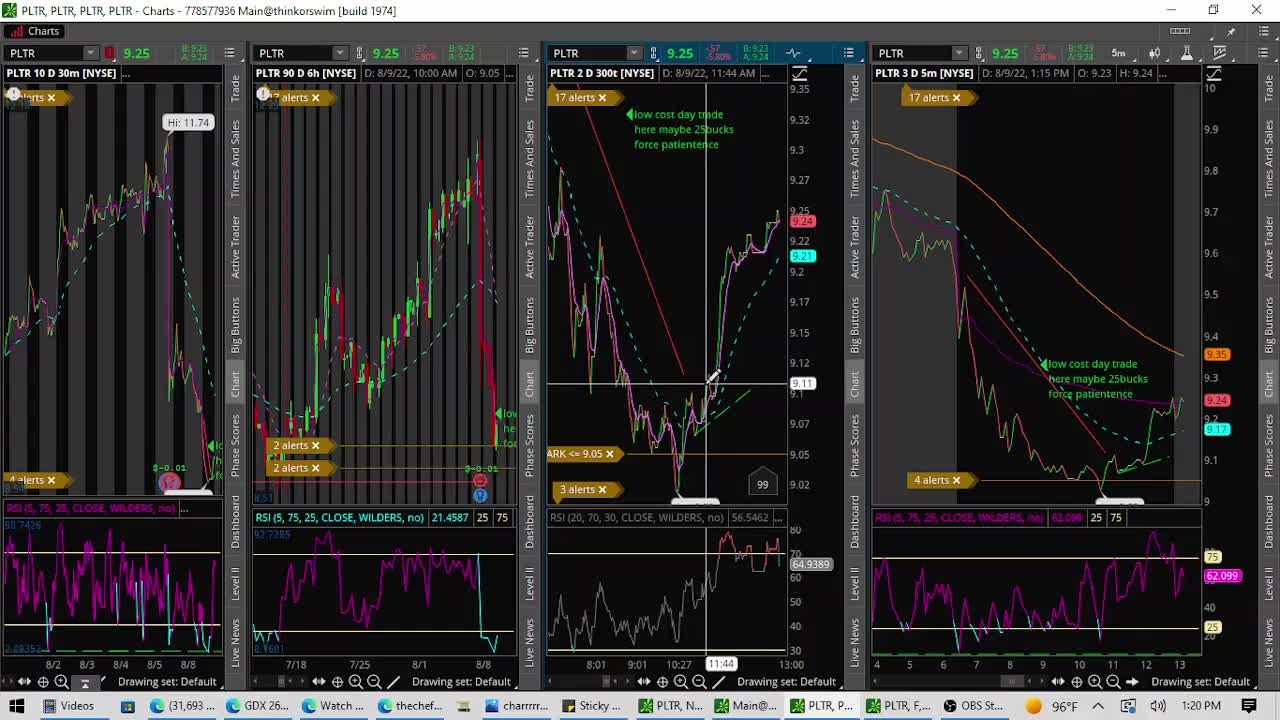Open the chart menu list icon in 2 D 300t chart
Image resolution: width=1280 pixels, height=720 pixels.
coord(848,53)
